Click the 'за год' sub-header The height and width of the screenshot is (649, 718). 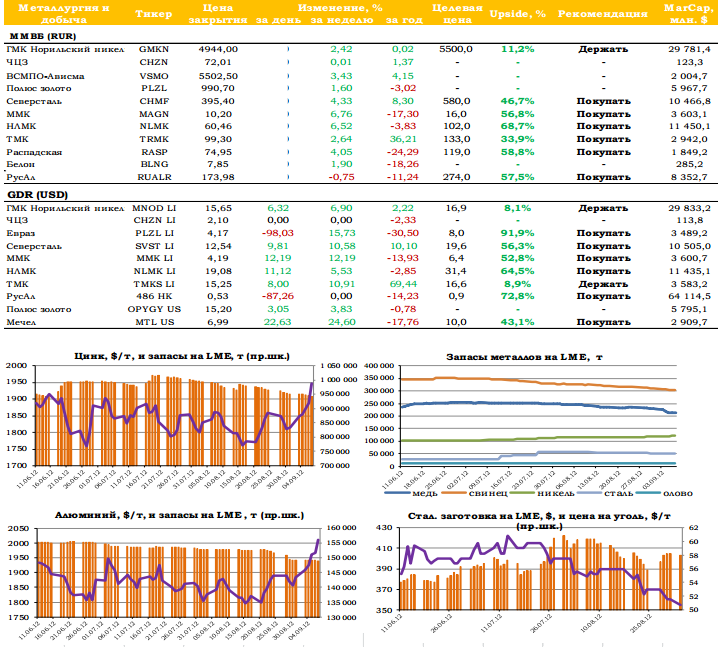[x=404, y=20]
